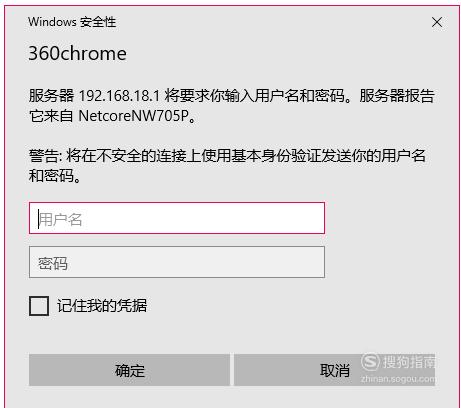This screenshot has height=408, width=461.
Task: Close the Windows 安全性 dialog with X
Action: tap(437, 22)
